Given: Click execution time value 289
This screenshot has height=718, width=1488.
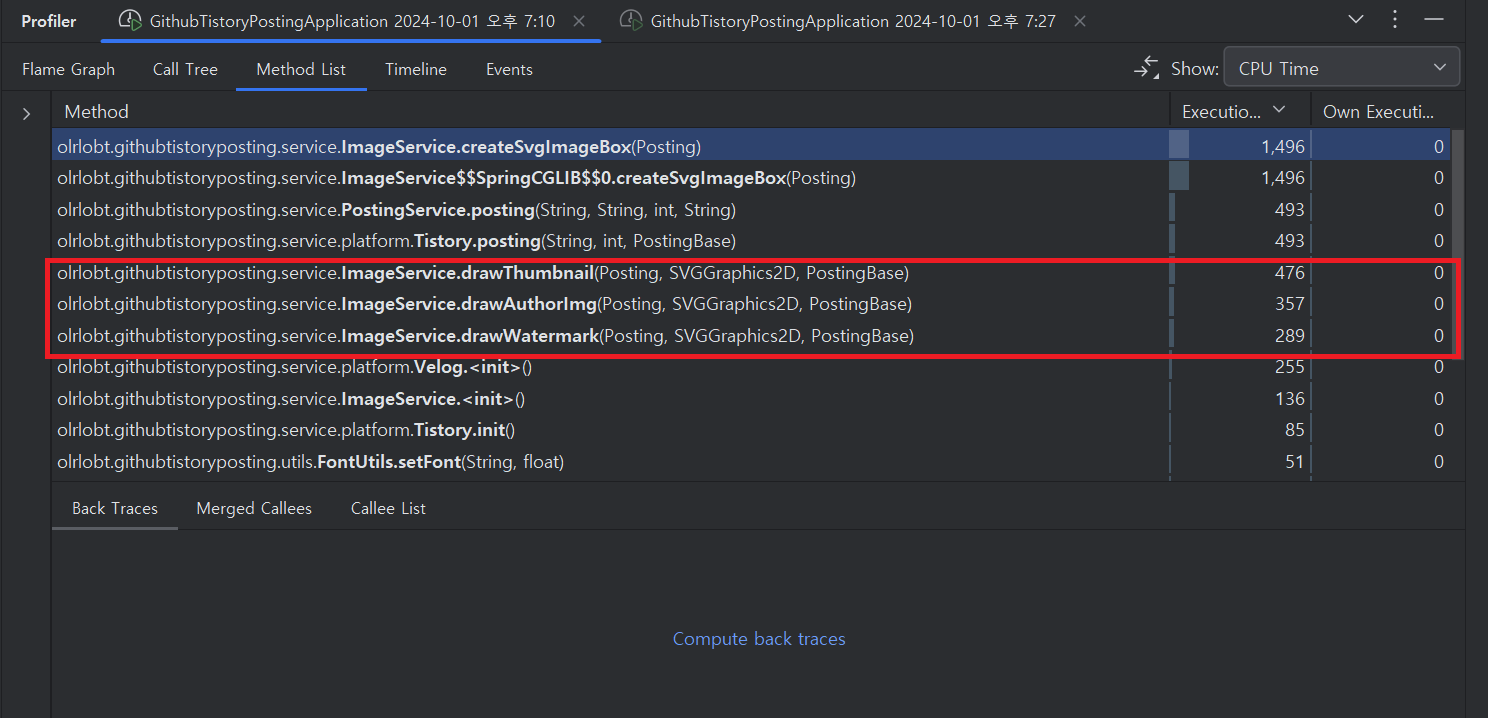Looking at the screenshot, I should tap(1289, 336).
